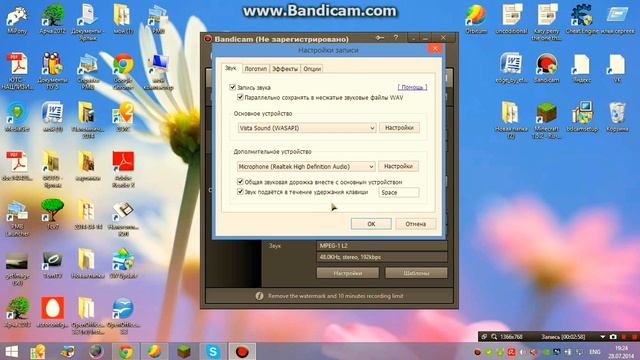
Task: Click the ENG language indicator in tray
Action: (595, 351)
